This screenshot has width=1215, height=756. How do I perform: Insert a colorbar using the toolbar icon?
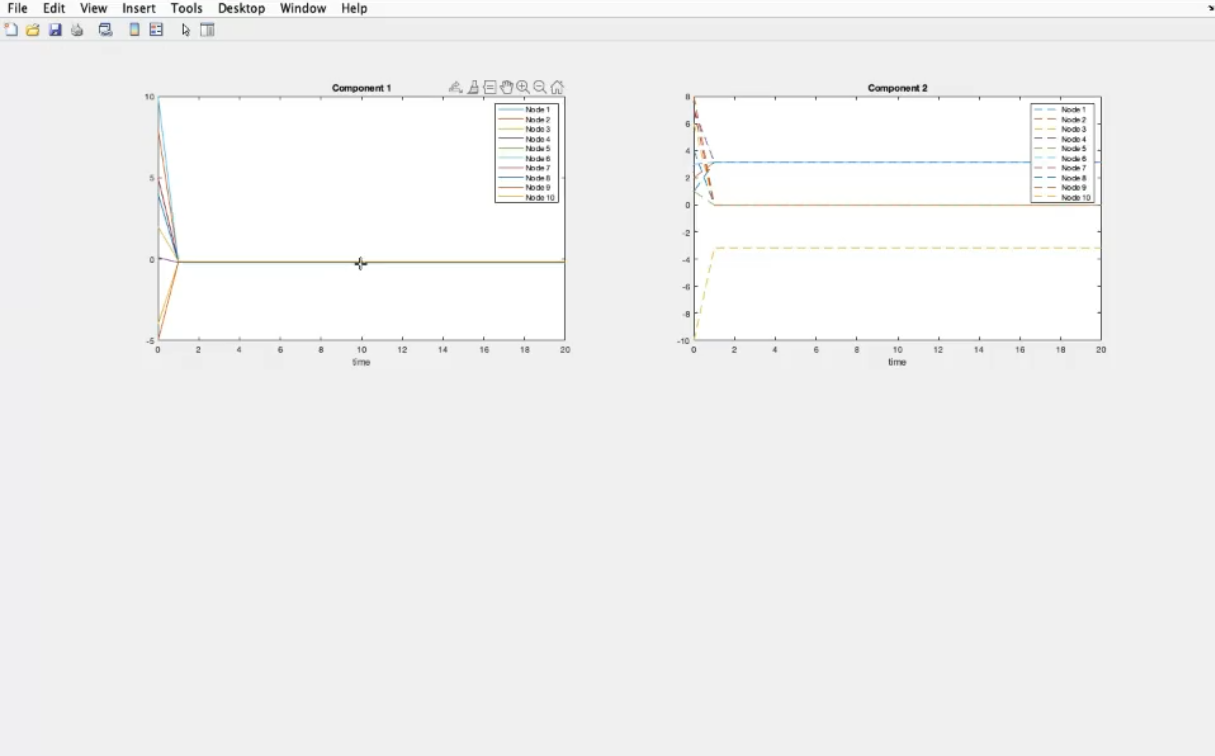click(x=134, y=30)
